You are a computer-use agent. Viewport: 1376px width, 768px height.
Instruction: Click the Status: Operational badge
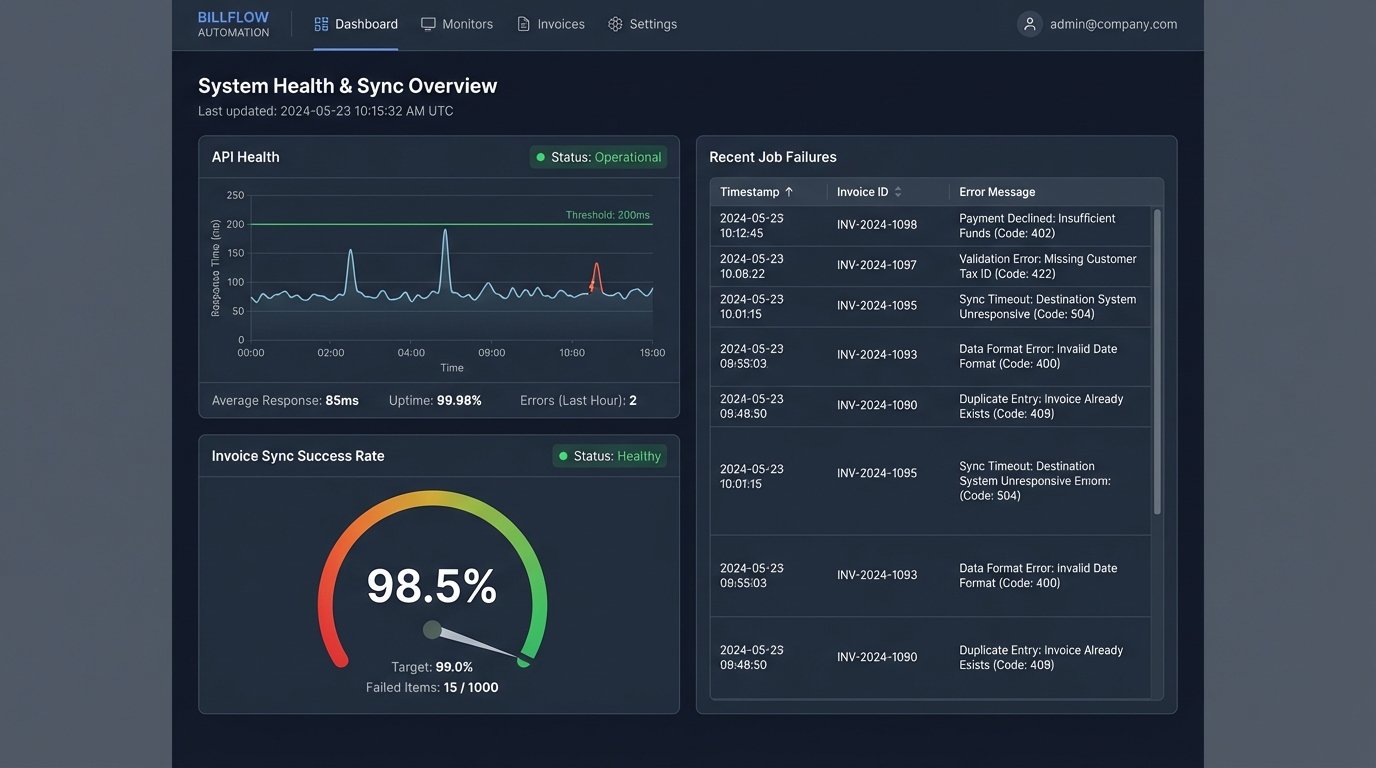(x=598, y=157)
